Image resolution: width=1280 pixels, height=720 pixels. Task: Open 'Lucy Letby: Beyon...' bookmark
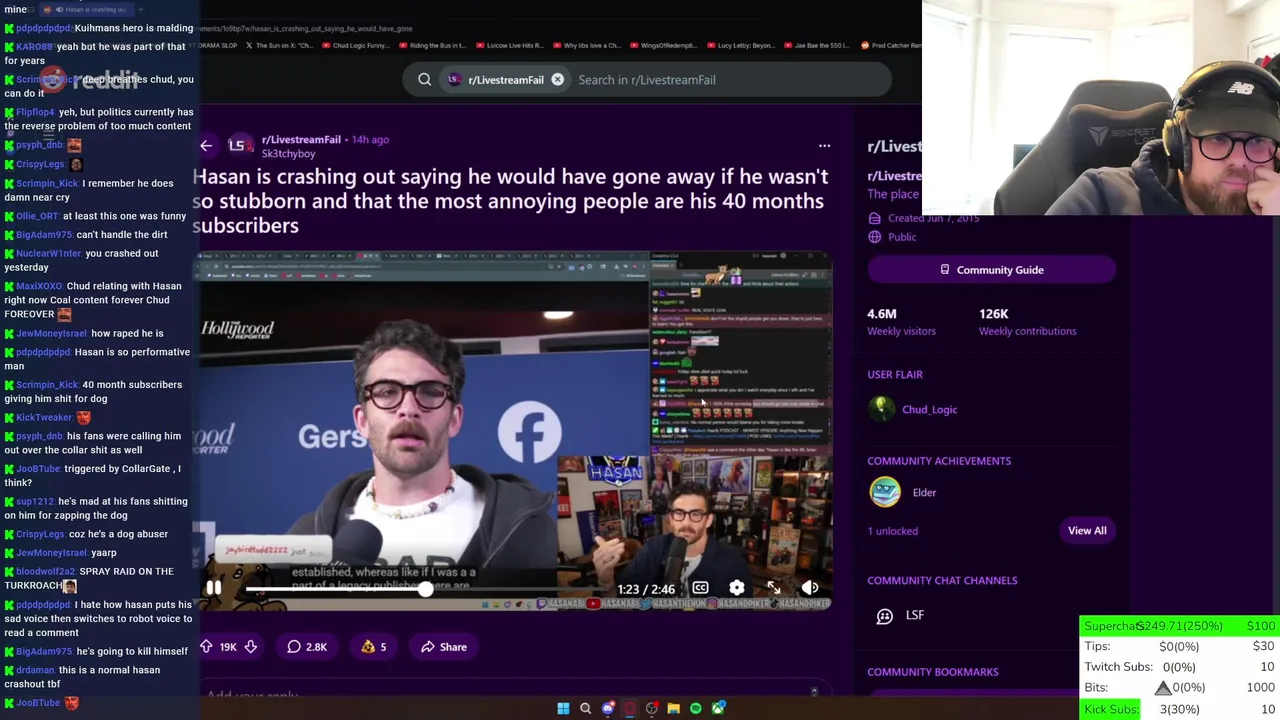[x=741, y=45]
